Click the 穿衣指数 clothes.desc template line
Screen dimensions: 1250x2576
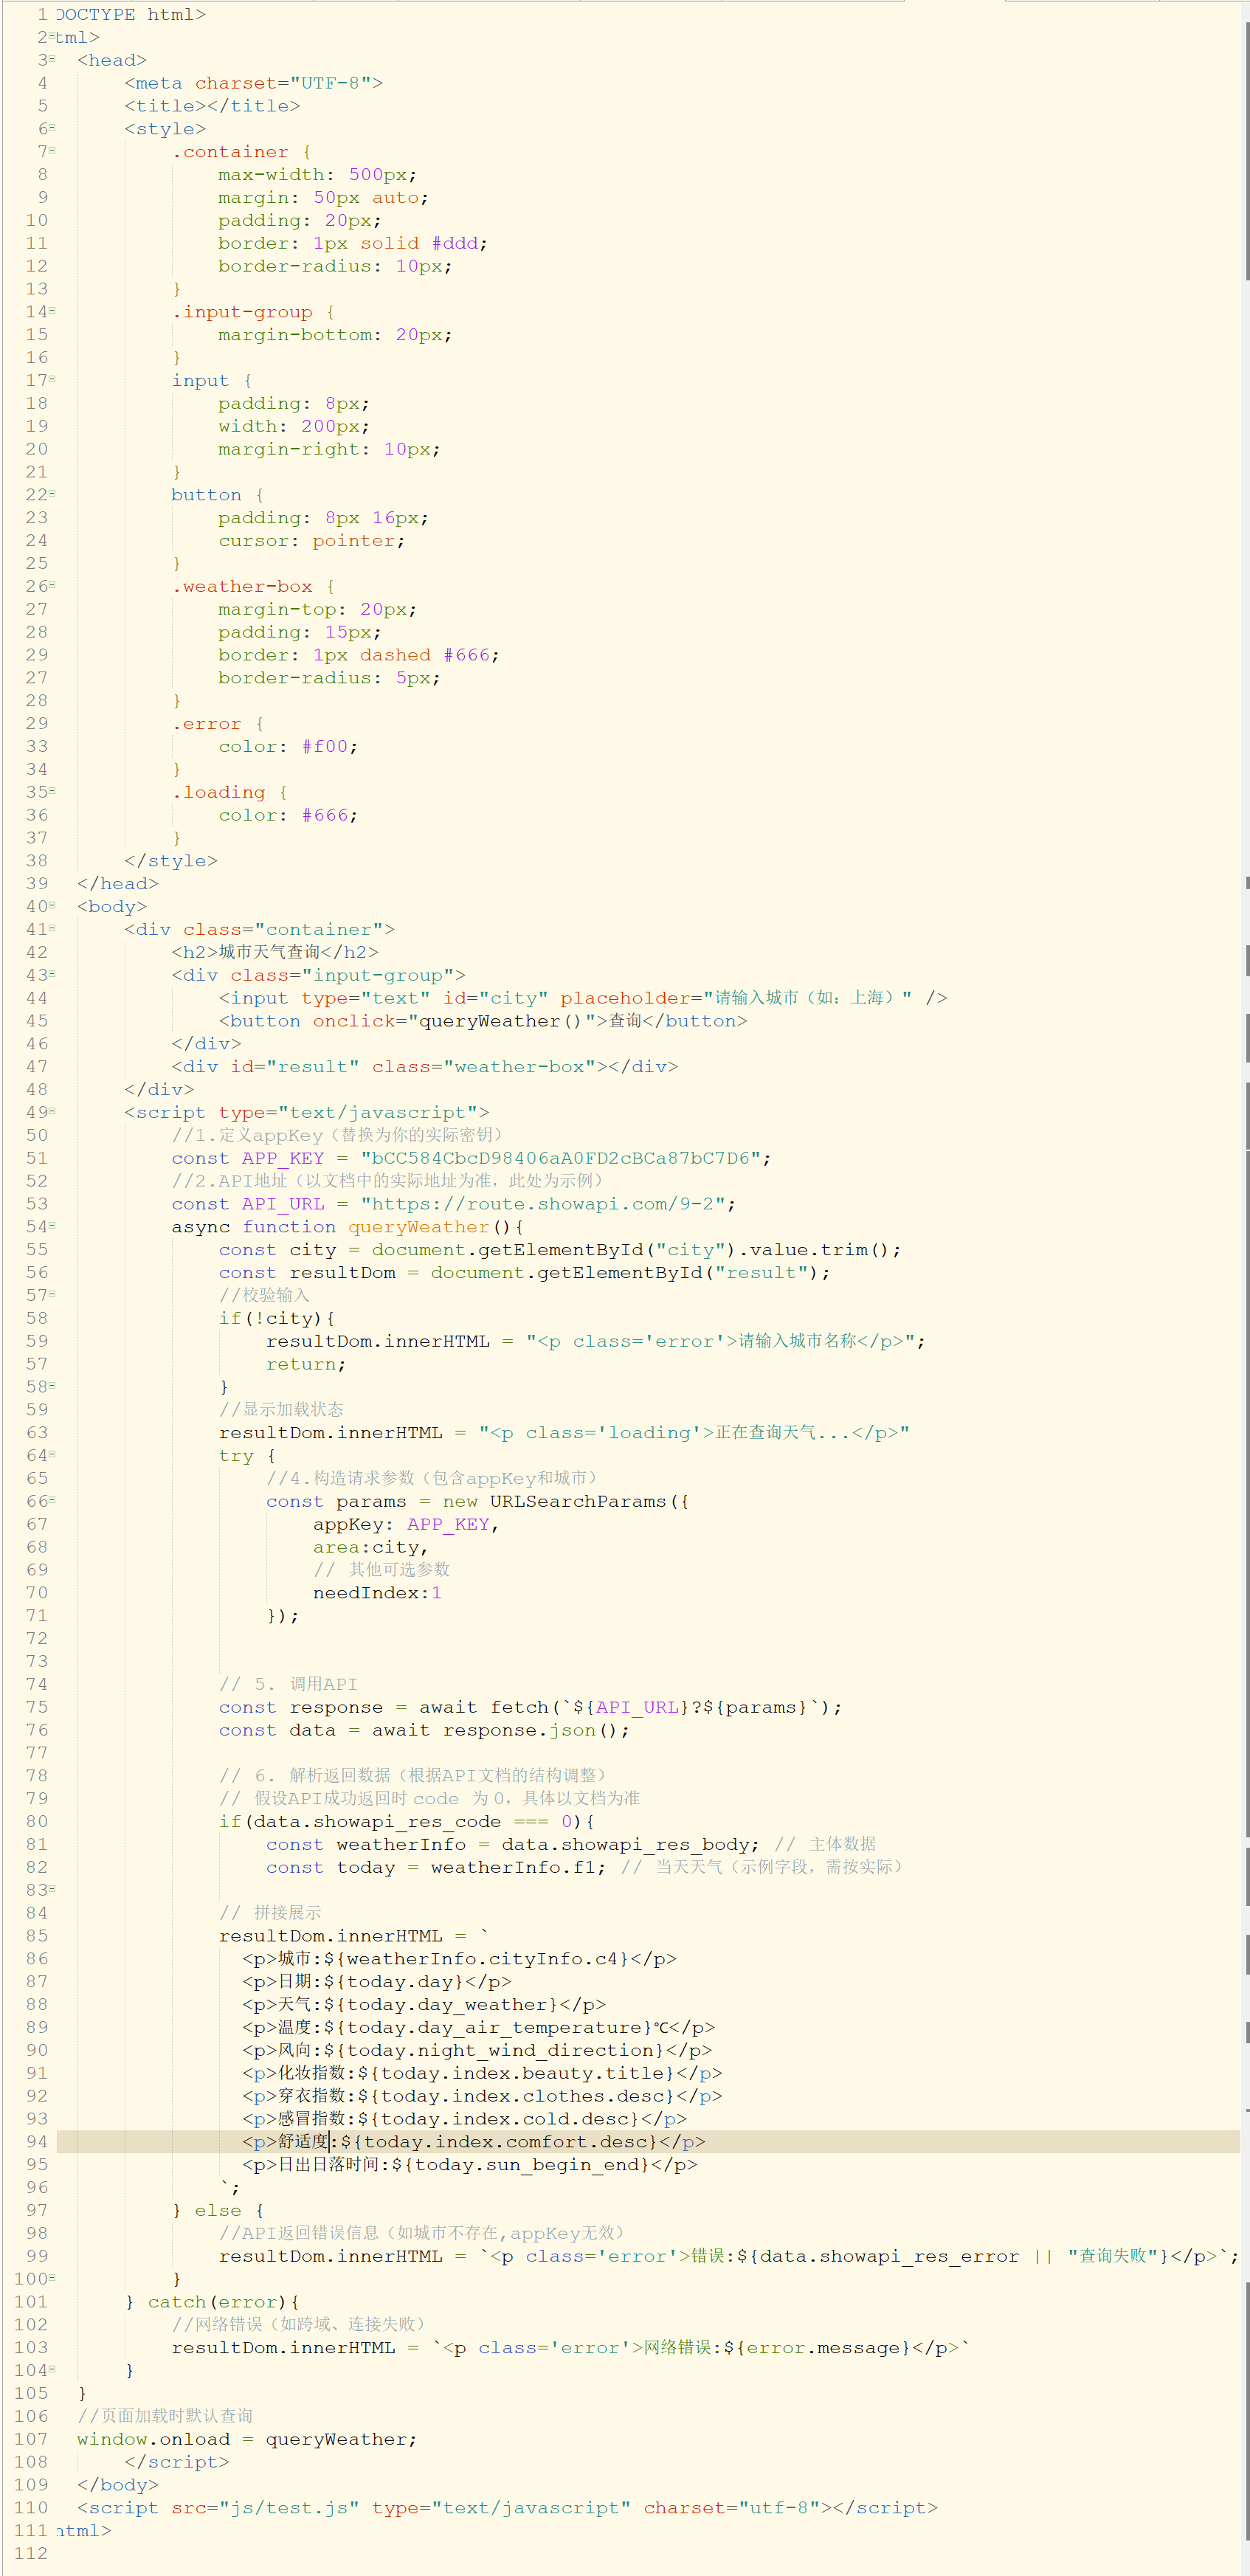point(483,2096)
